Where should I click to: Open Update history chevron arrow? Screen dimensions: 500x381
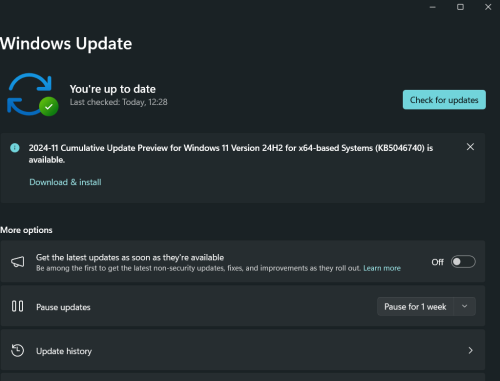pos(470,350)
